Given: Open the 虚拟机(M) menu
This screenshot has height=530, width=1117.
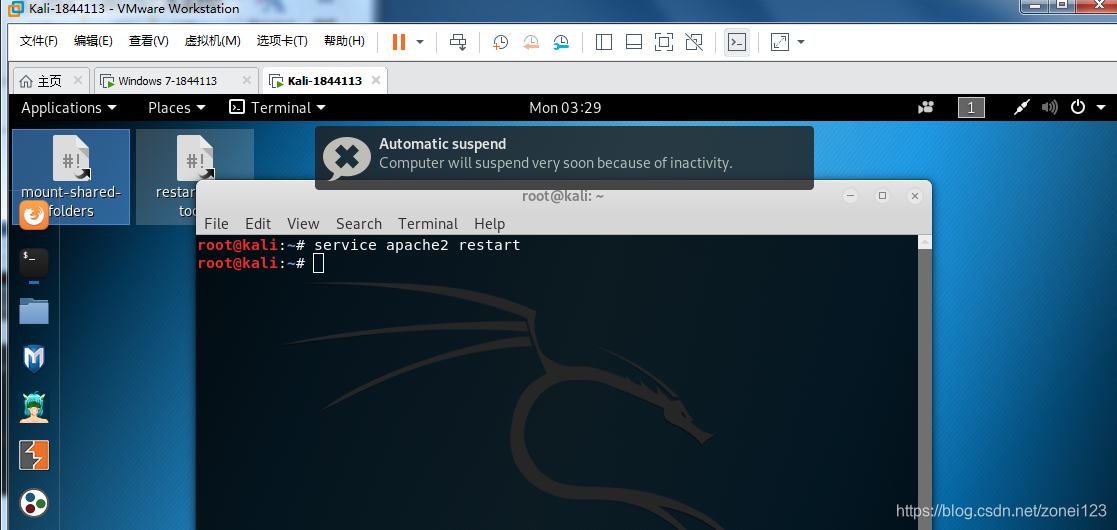Looking at the screenshot, I should [x=212, y=41].
